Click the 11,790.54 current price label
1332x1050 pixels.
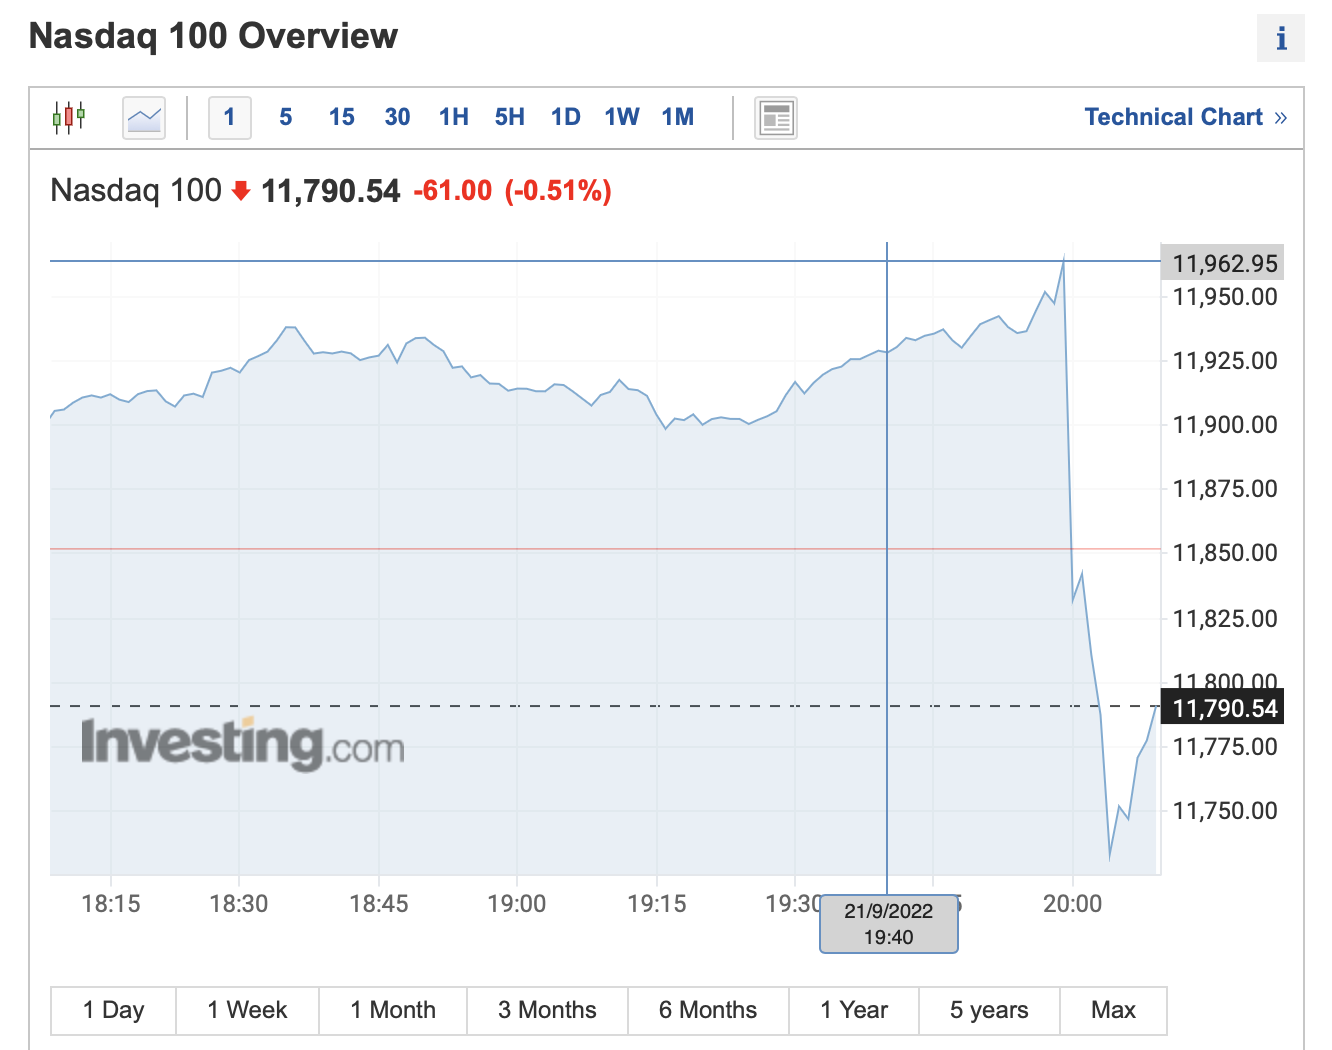(1224, 708)
